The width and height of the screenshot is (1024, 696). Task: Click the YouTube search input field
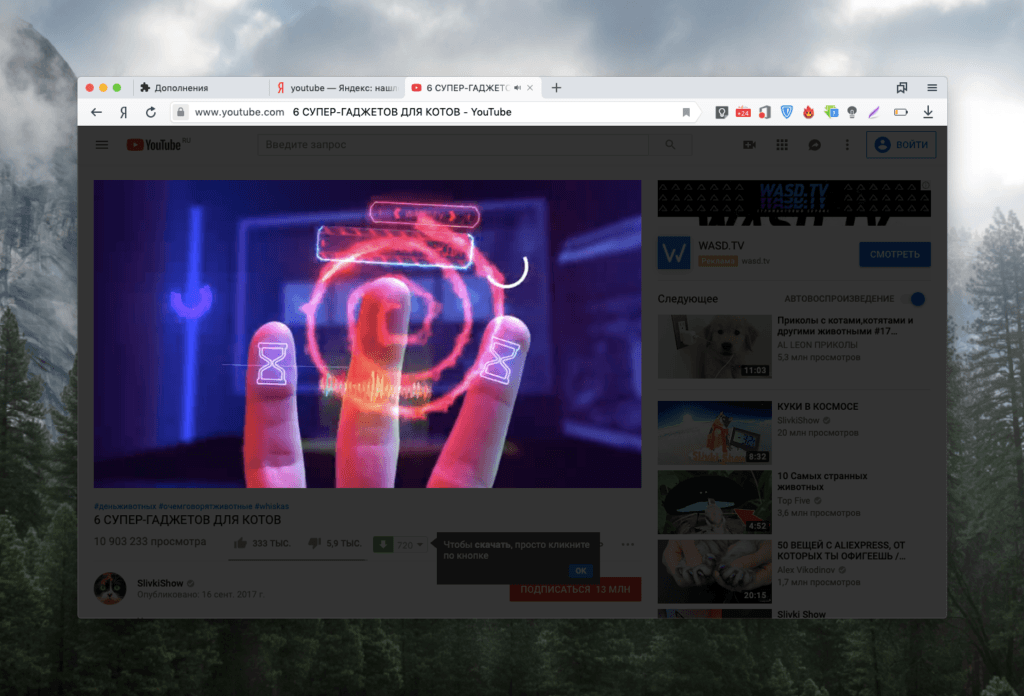click(x=453, y=144)
